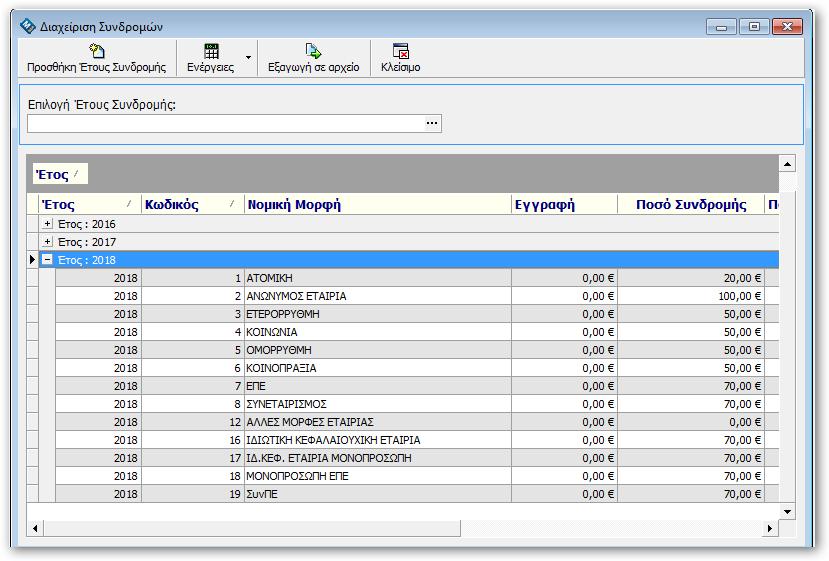Image resolution: width=829 pixels, height=561 pixels.
Task: Click the 2018 year cell in ΣΥΝΕΤΑΙΡΙΣΜΟΣ row
Action: 98,403
